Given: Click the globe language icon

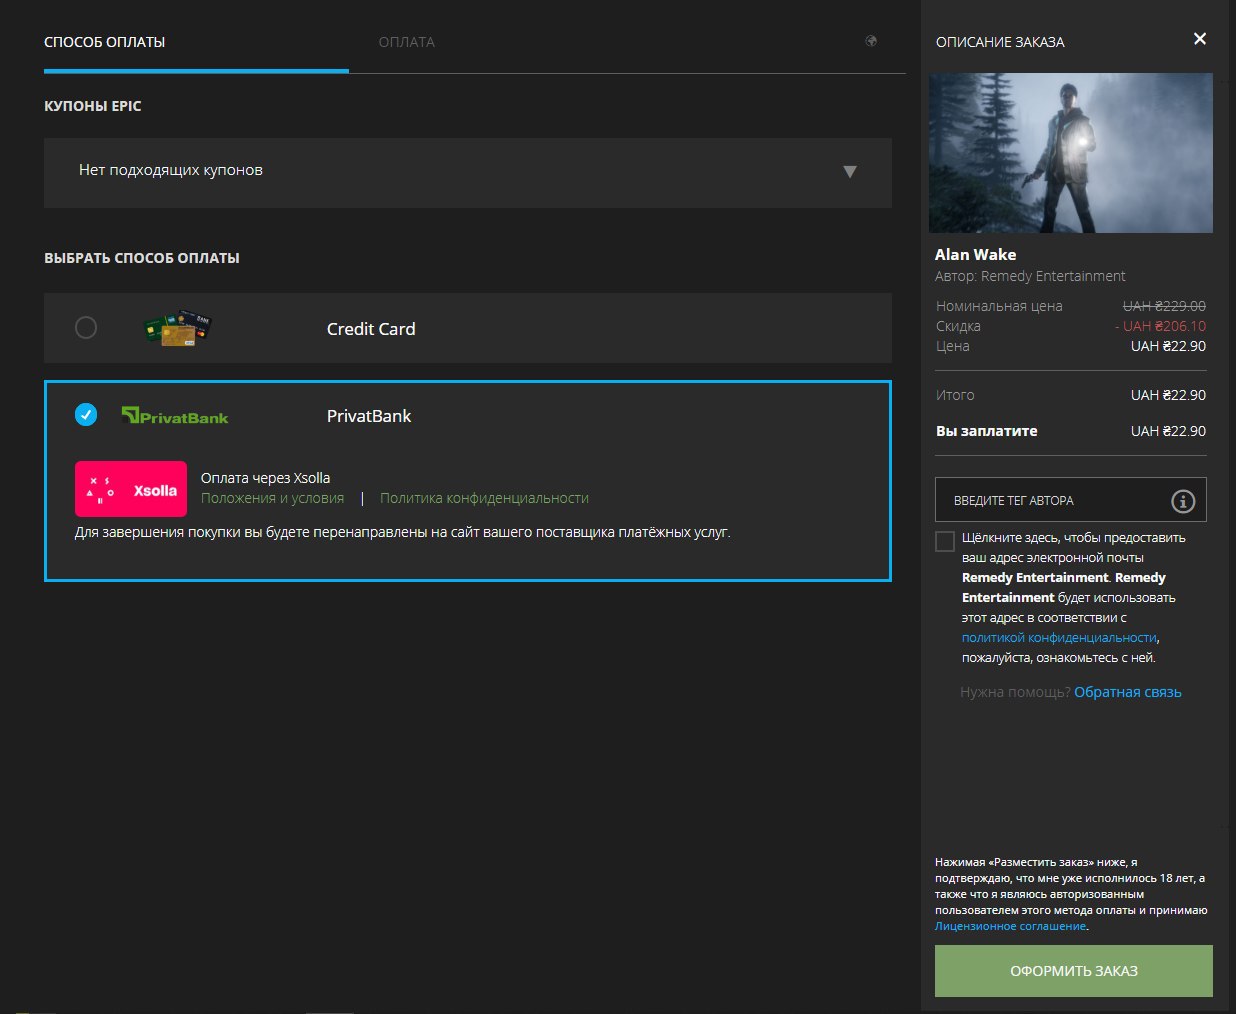Looking at the screenshot, I should click(x=871, y=41).
